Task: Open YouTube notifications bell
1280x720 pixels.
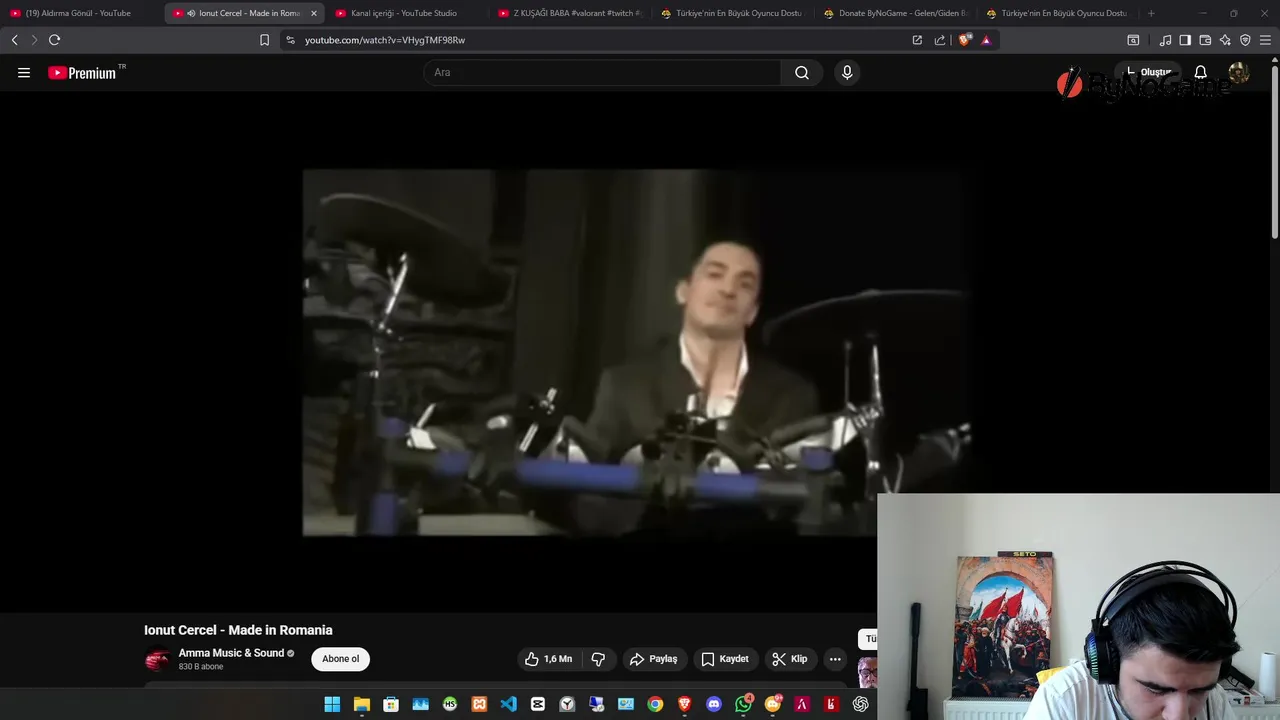Action: (x=1200, y=73)
